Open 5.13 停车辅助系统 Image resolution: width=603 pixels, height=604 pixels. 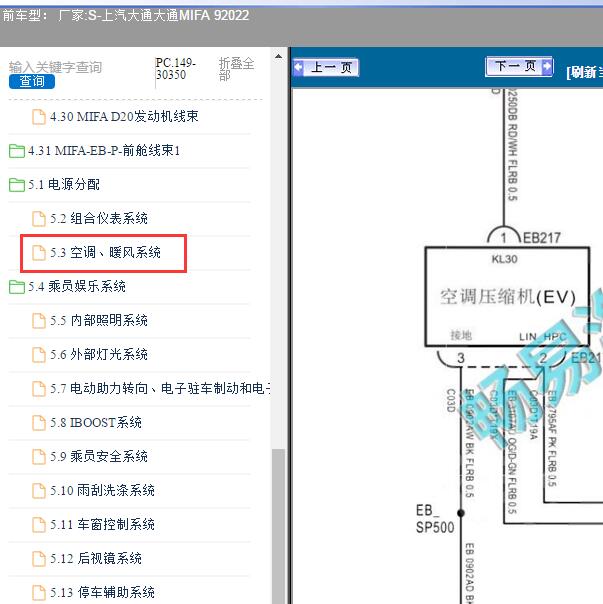pos(102,592)
